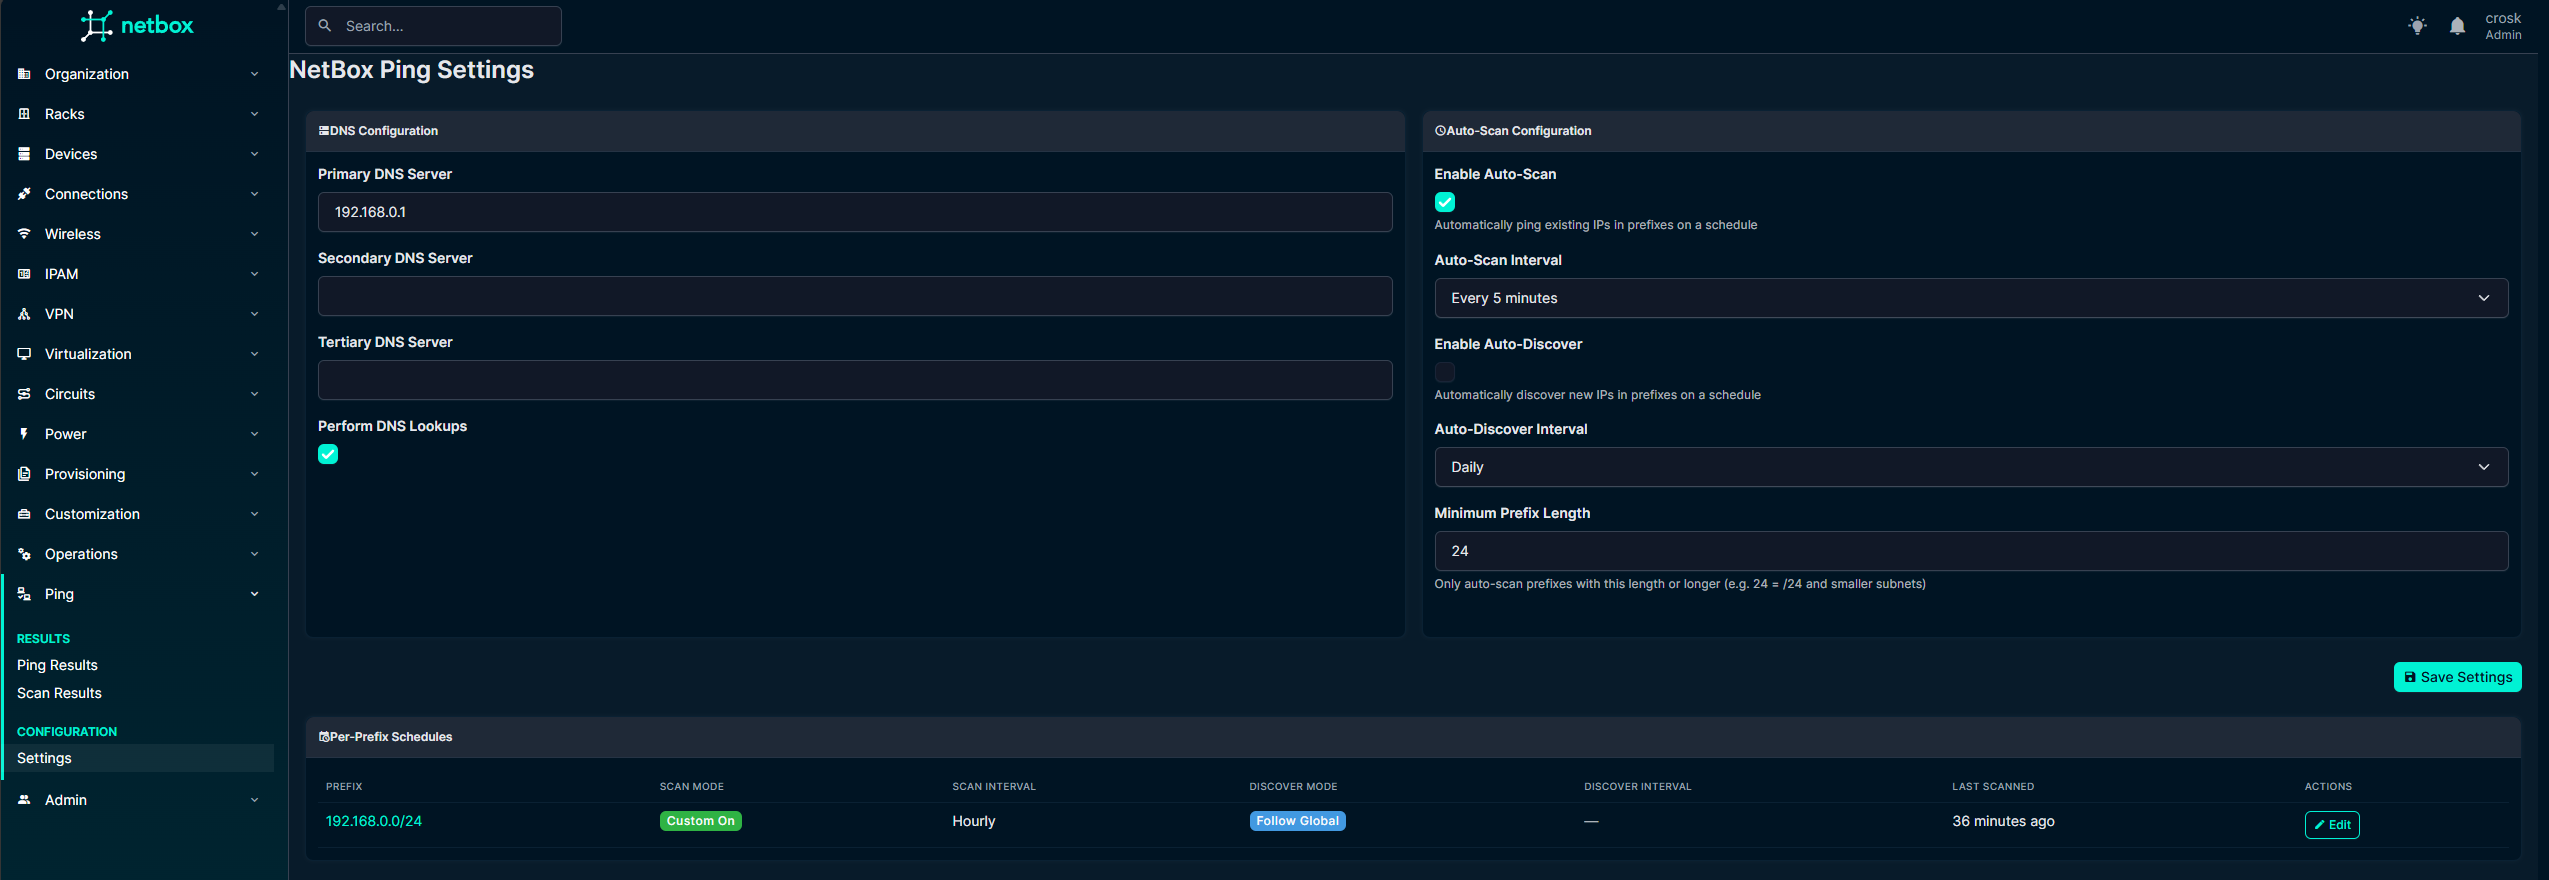Focus the Search field

pos(433,26)
